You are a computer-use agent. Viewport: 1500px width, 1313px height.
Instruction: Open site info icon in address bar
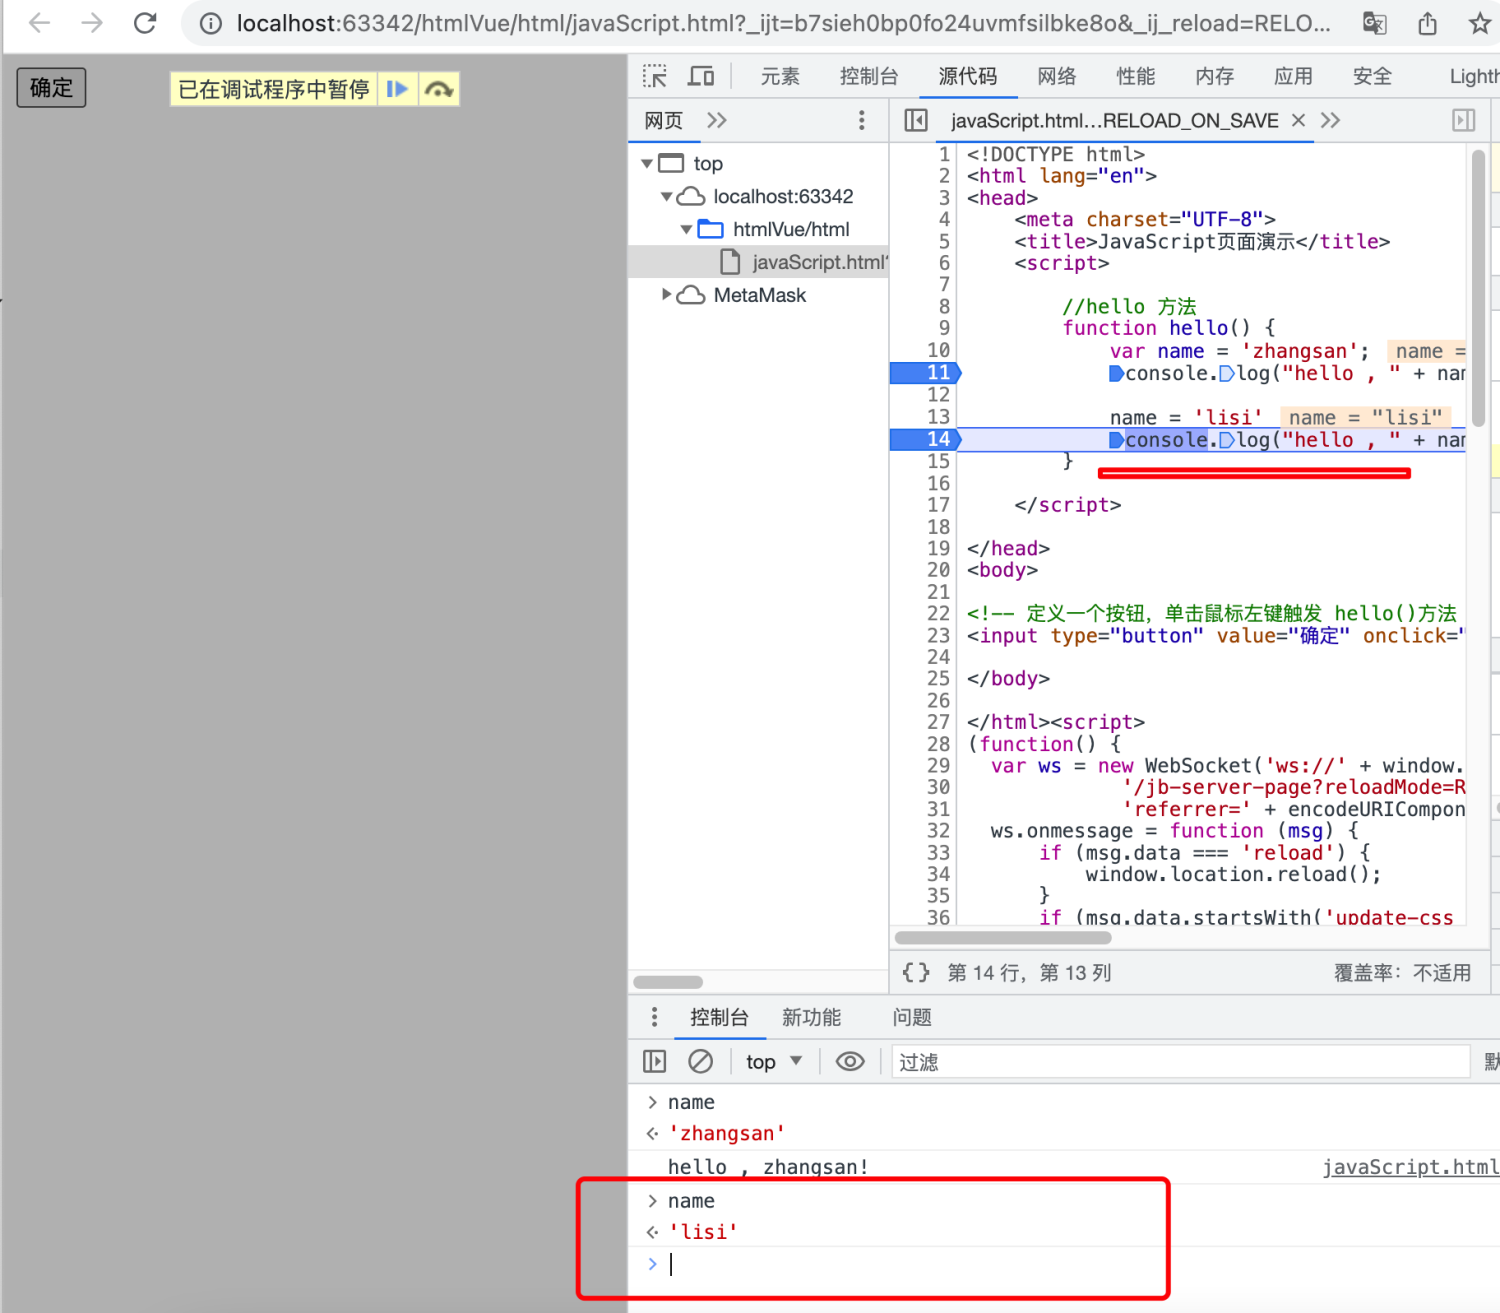[x=211, y=23]
